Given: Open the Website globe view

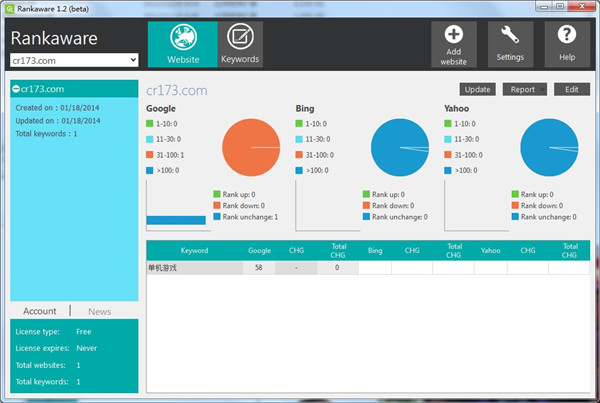Looking at the screenshot, I should click(x=183, y=44).
